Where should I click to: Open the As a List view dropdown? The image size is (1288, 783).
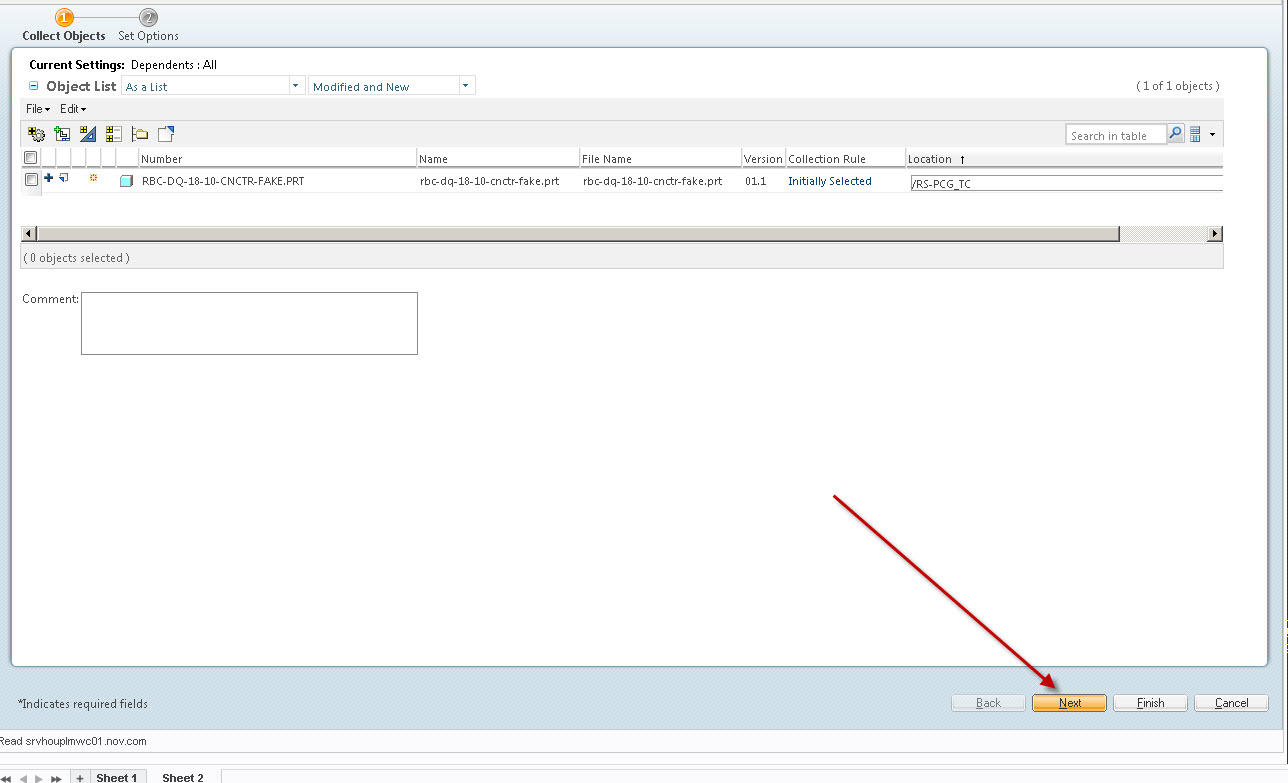coord(296,86)
